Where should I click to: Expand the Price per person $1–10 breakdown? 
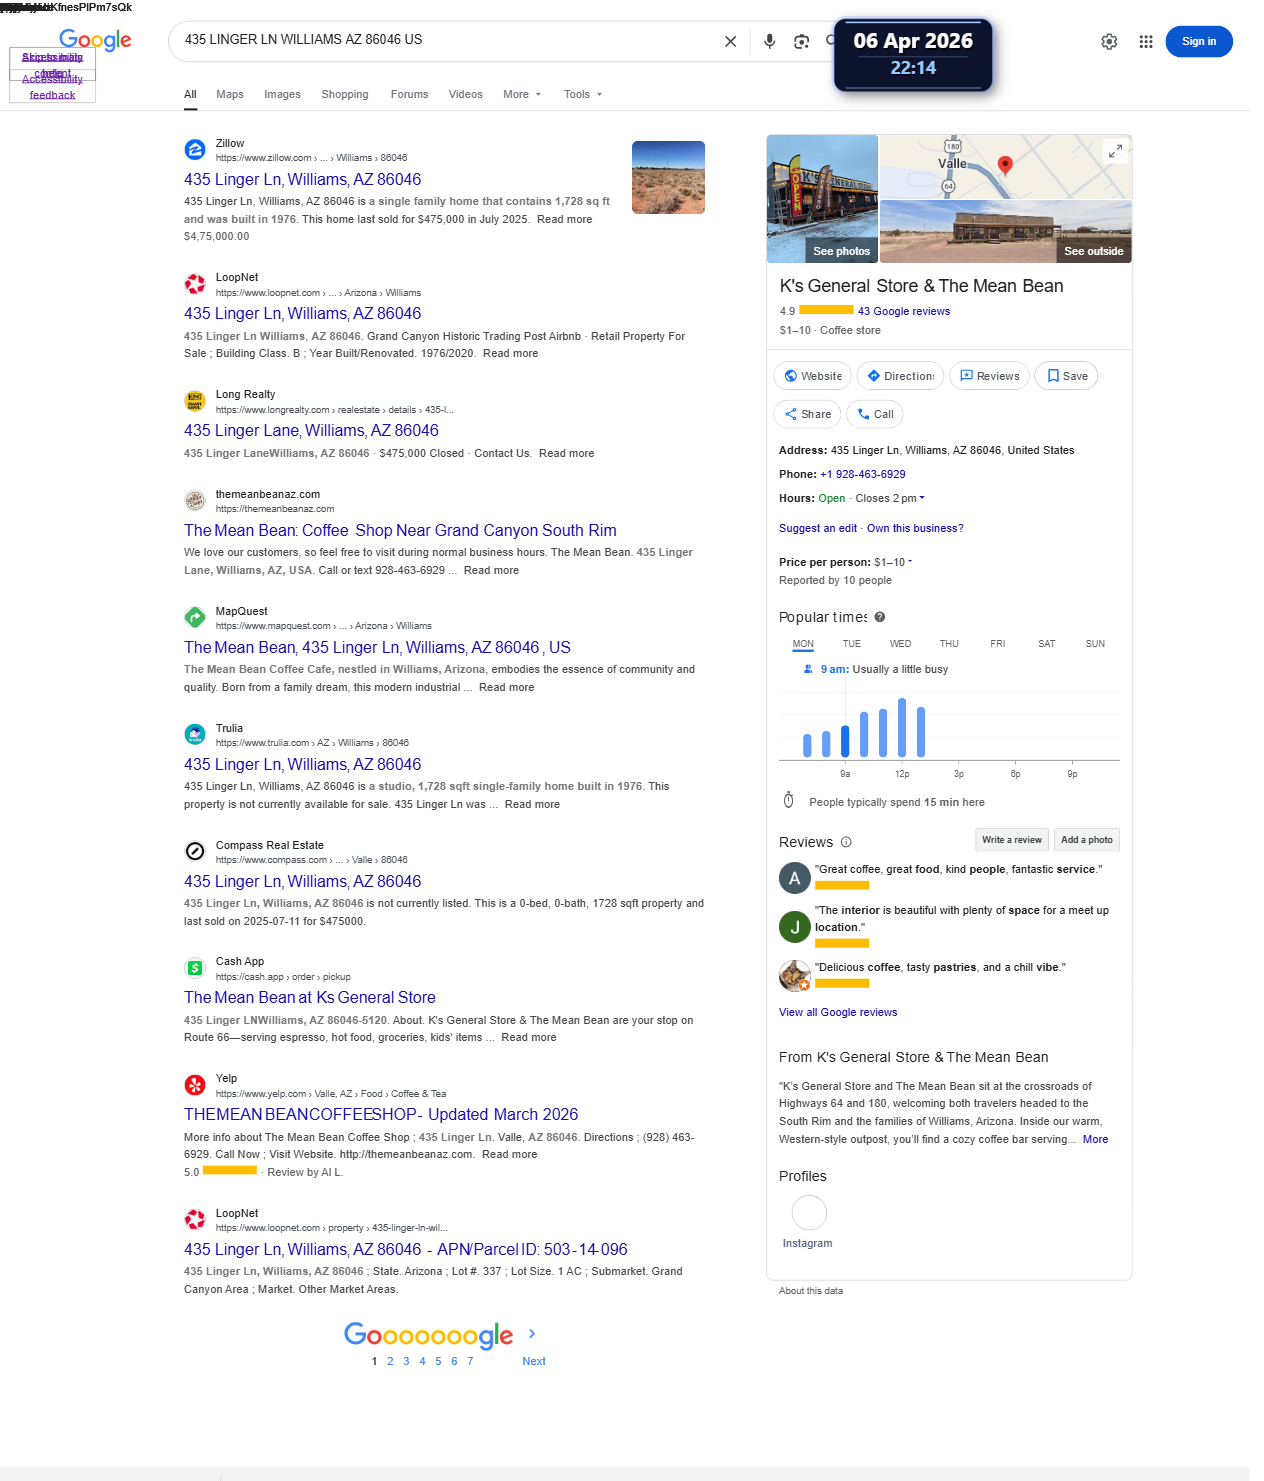pyautogui.click(x=910, y=562)
